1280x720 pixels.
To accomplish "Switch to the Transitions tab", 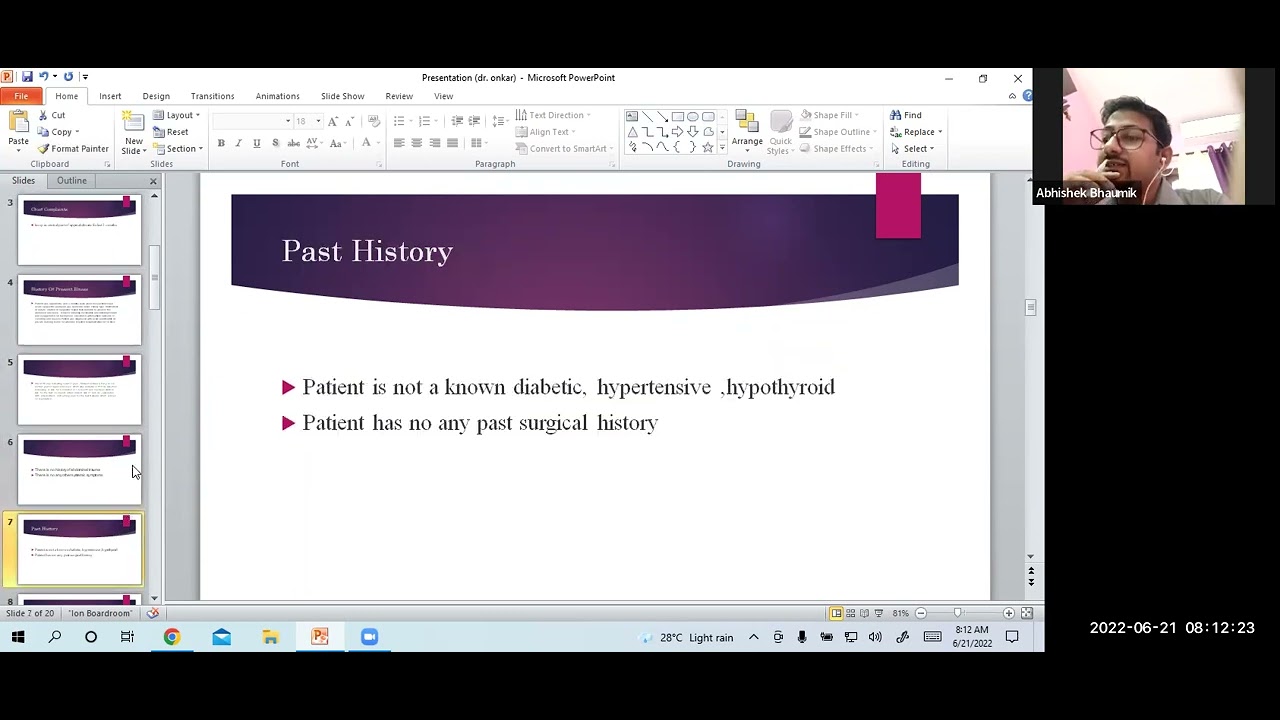I will click(212, 96).
